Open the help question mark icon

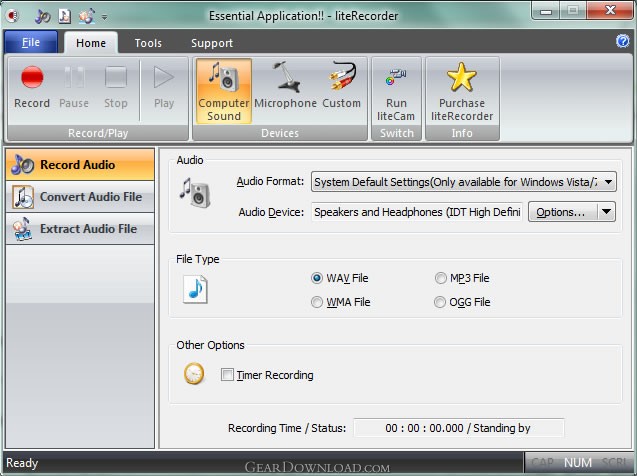click(x=622, y=41)
